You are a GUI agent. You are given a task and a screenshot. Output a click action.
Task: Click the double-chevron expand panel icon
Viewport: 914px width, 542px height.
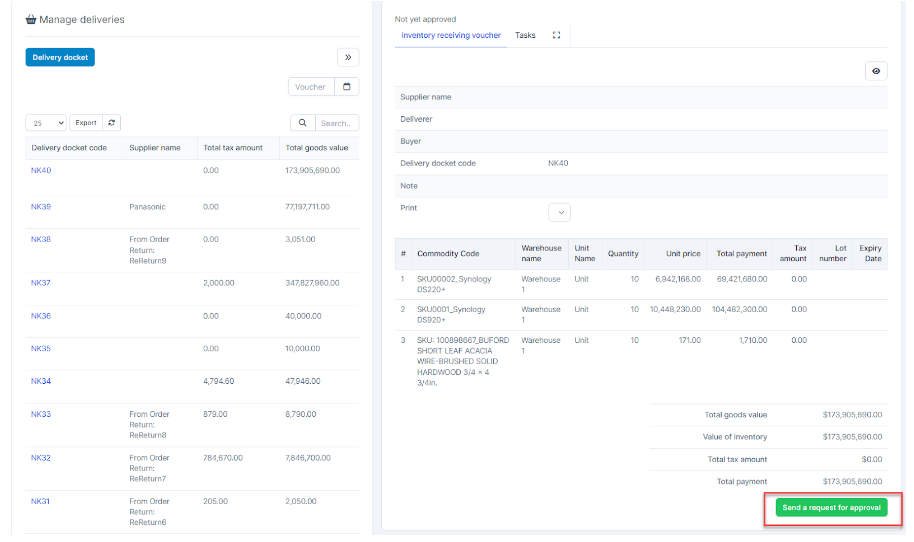coord(348,57)
